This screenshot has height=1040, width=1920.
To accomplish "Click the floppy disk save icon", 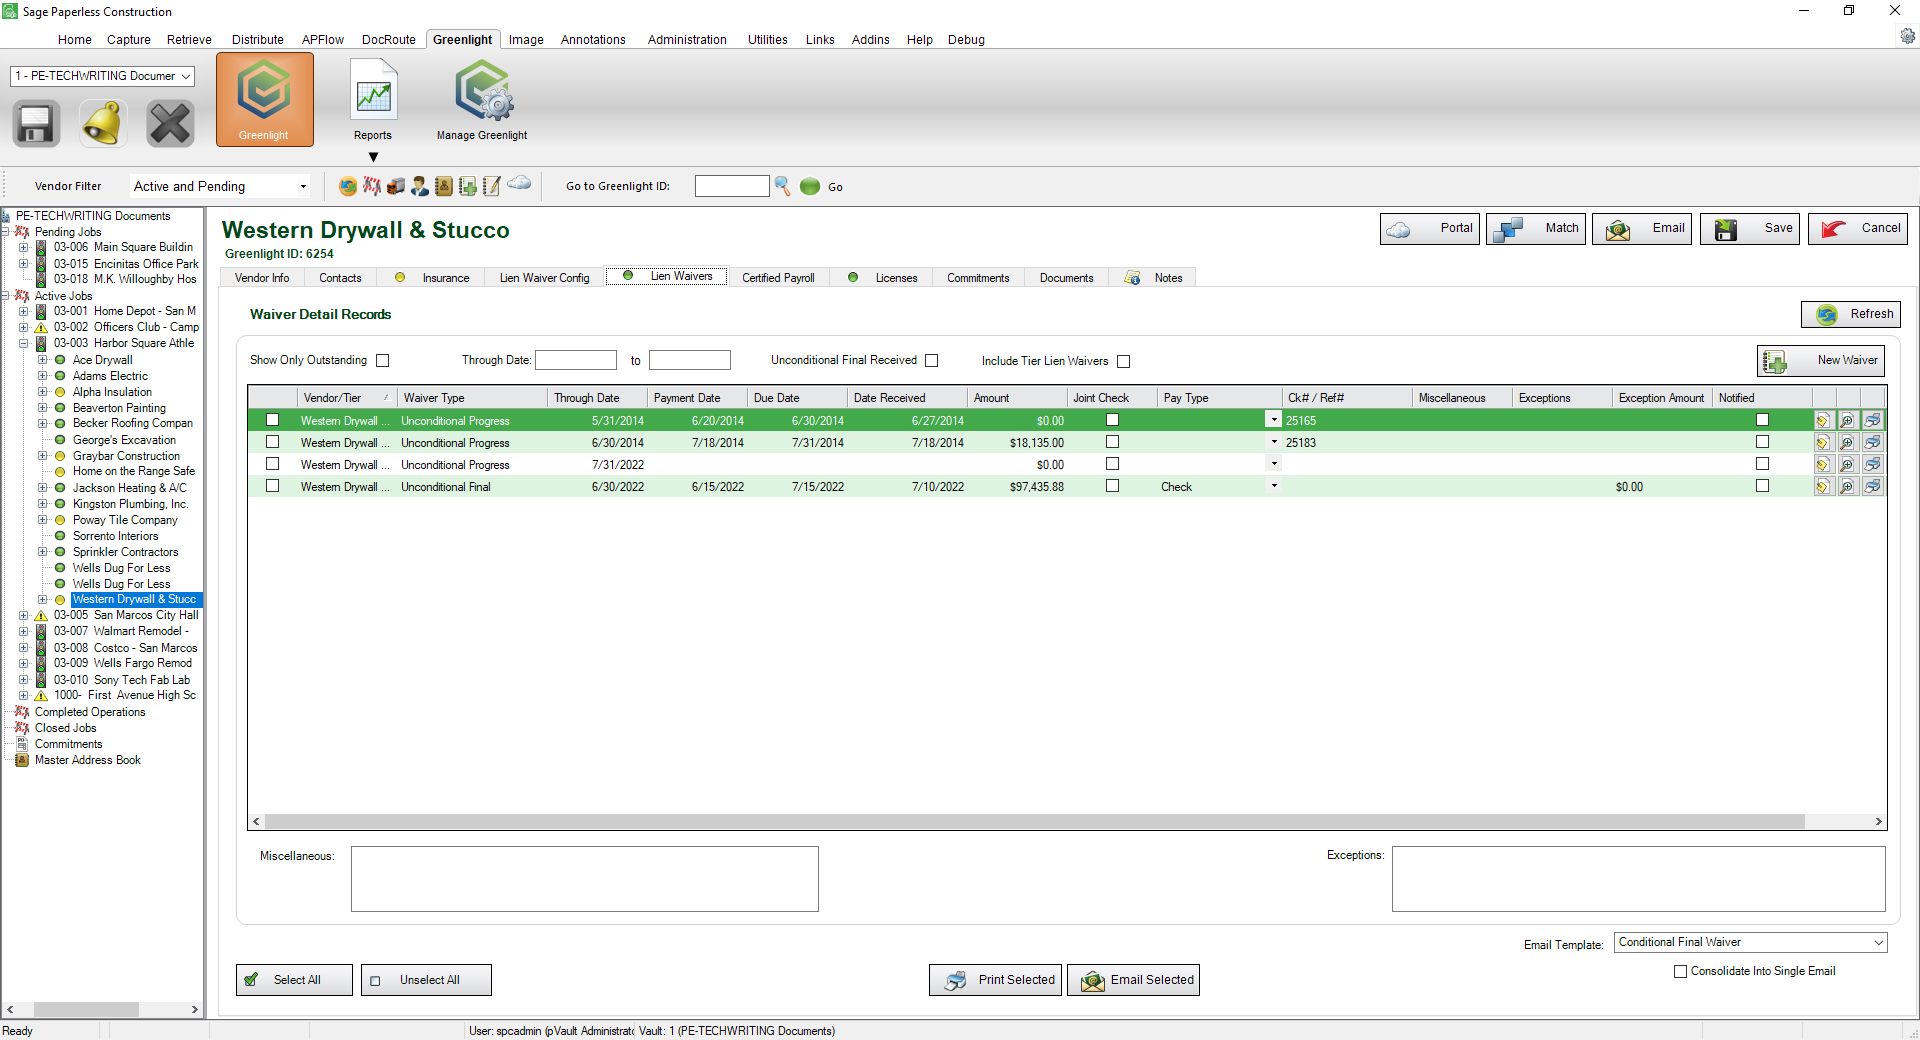I will click(36, 124).
